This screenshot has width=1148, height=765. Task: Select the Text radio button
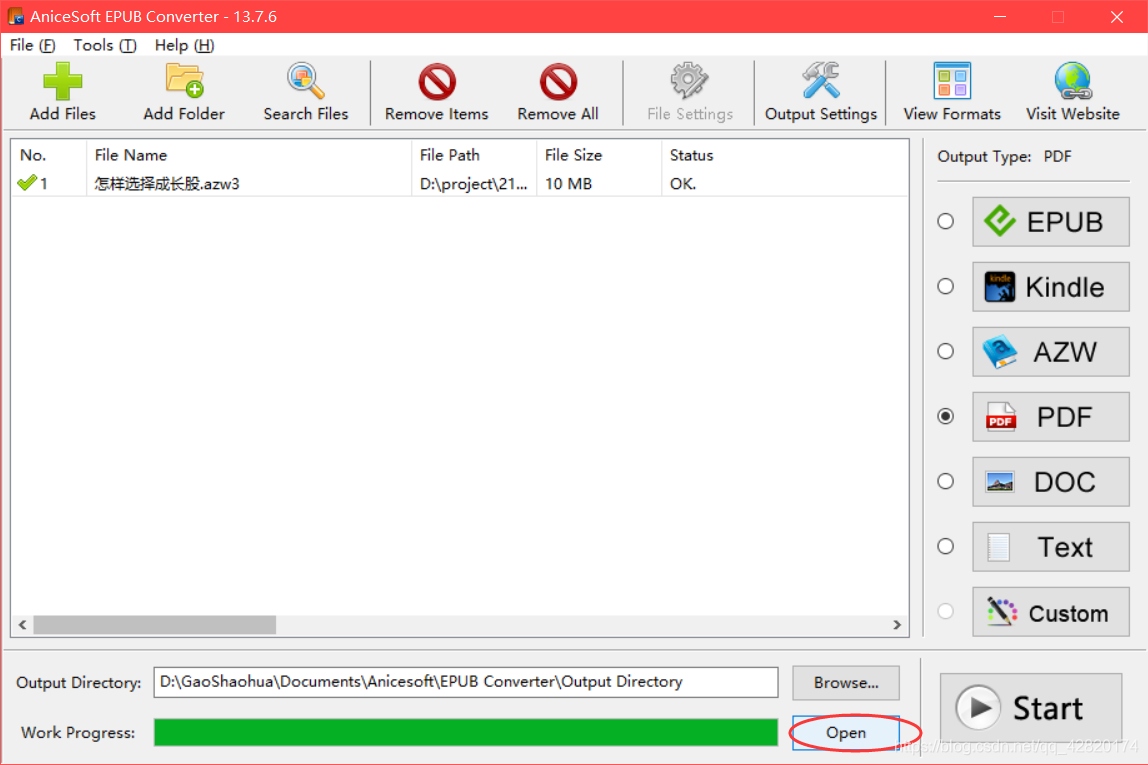point(946,546)
